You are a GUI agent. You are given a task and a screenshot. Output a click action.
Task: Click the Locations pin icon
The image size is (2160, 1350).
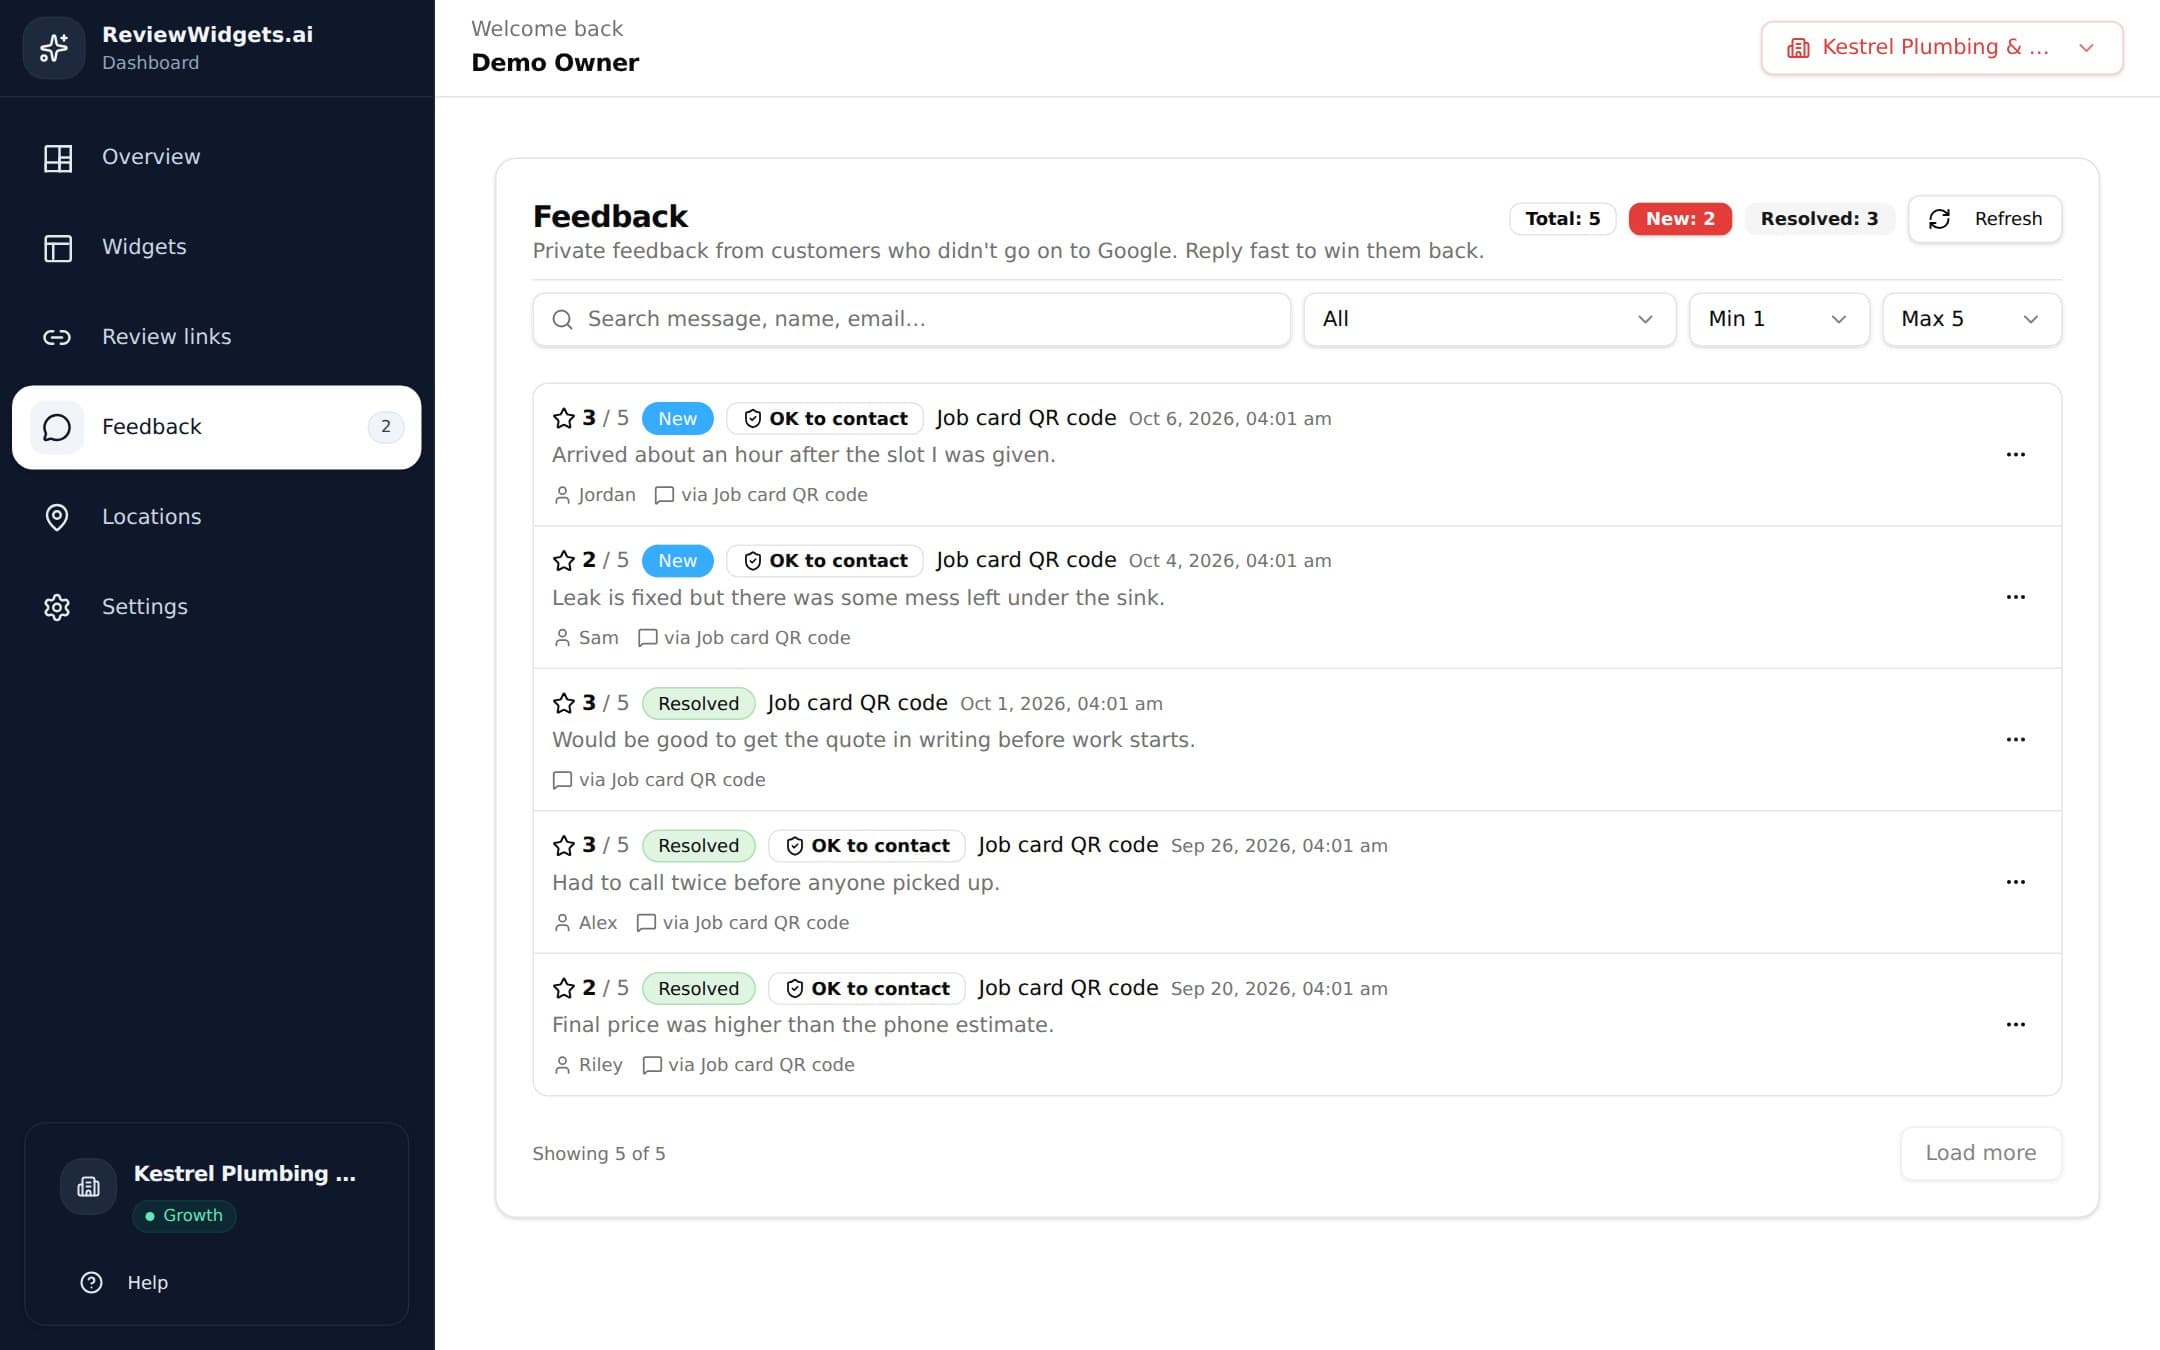57,517
